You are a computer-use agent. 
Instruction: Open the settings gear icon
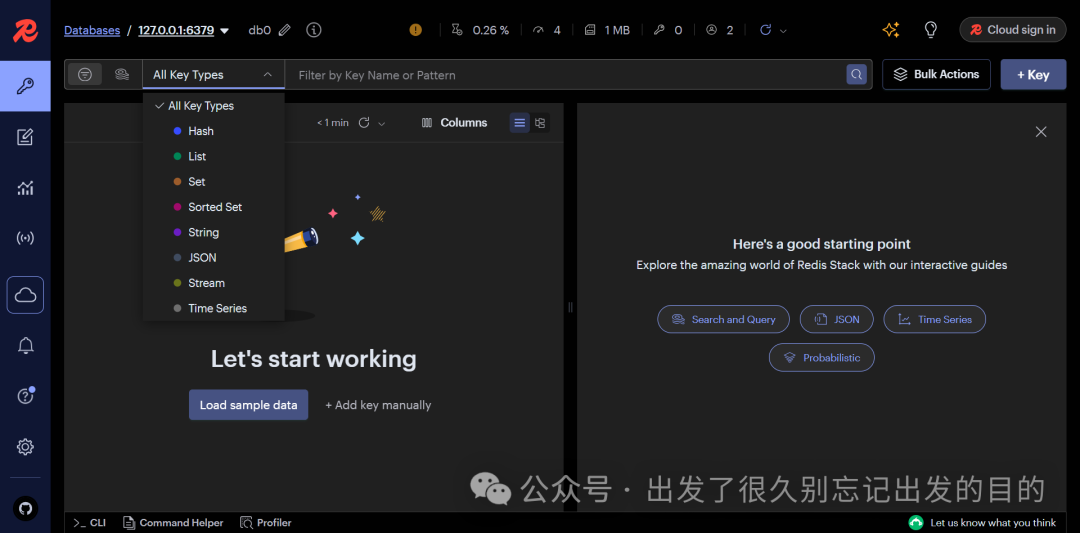pos(25,447)
